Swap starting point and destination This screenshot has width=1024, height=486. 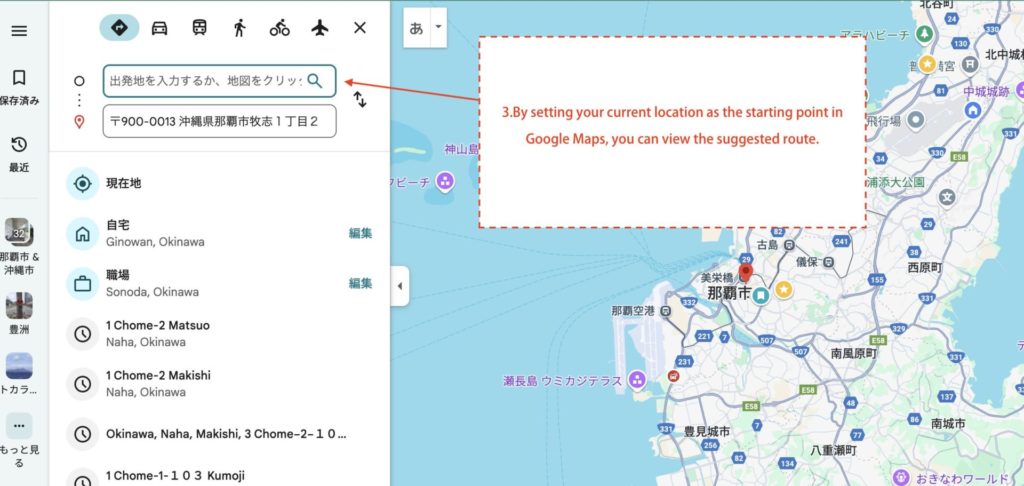360,100
